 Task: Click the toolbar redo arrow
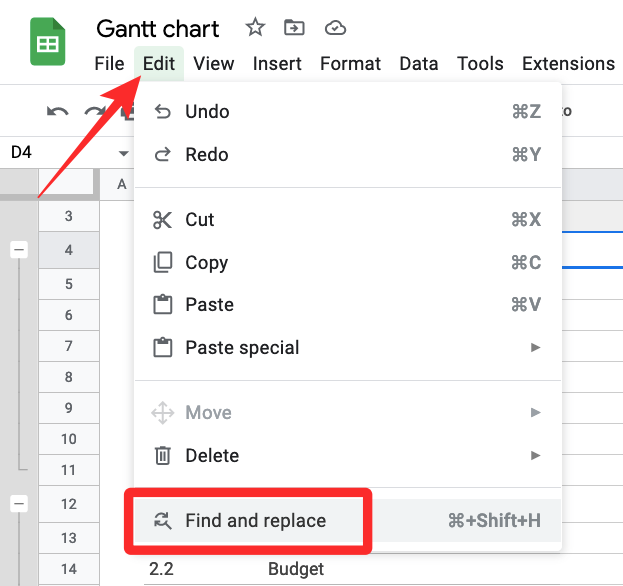[x=95, y=112]
